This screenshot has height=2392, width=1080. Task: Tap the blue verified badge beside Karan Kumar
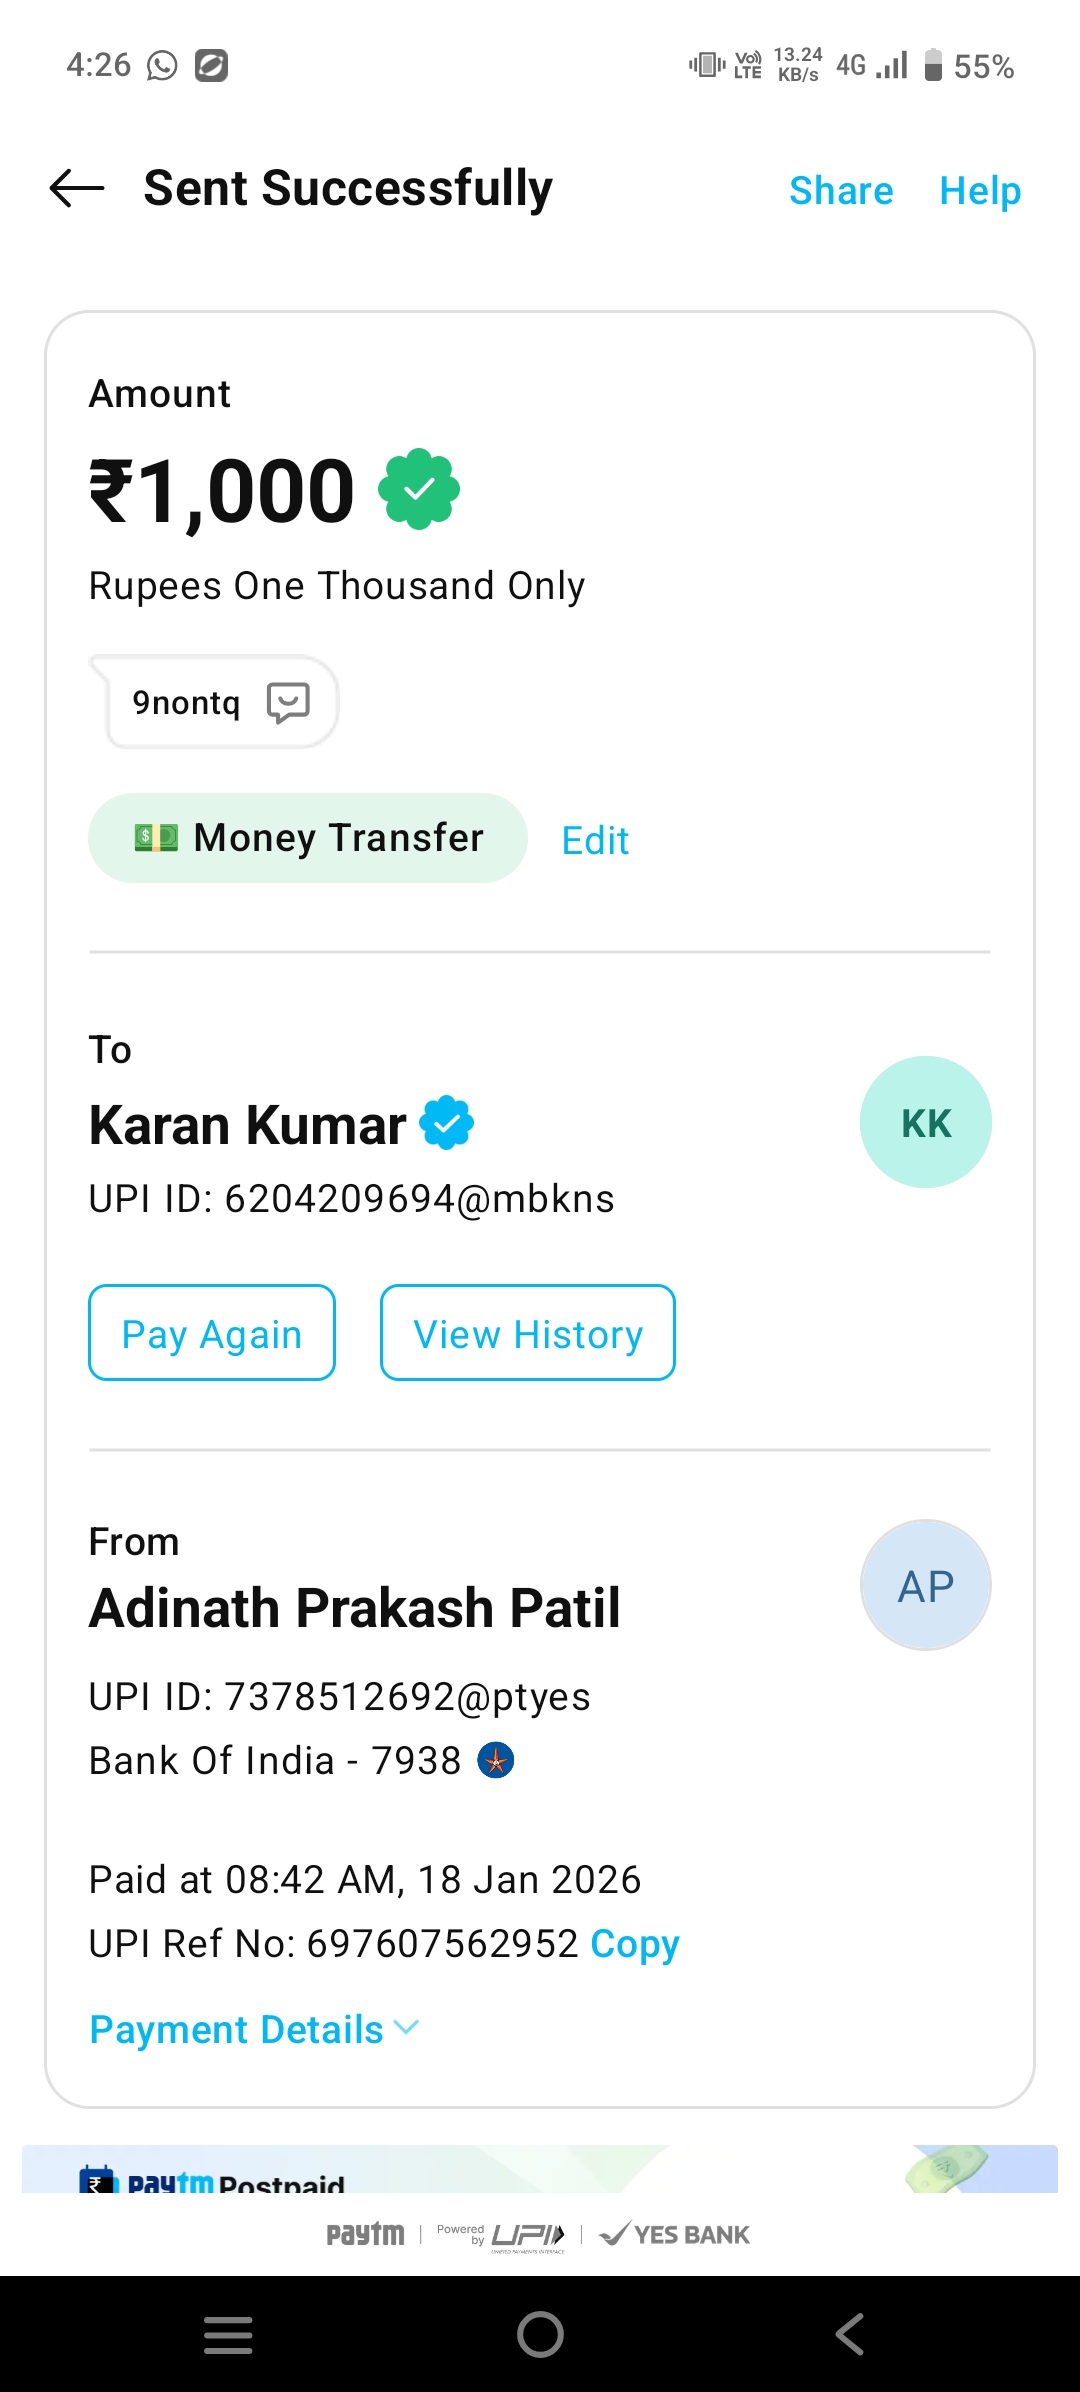pyautogui.click(x=446, y=1123)
